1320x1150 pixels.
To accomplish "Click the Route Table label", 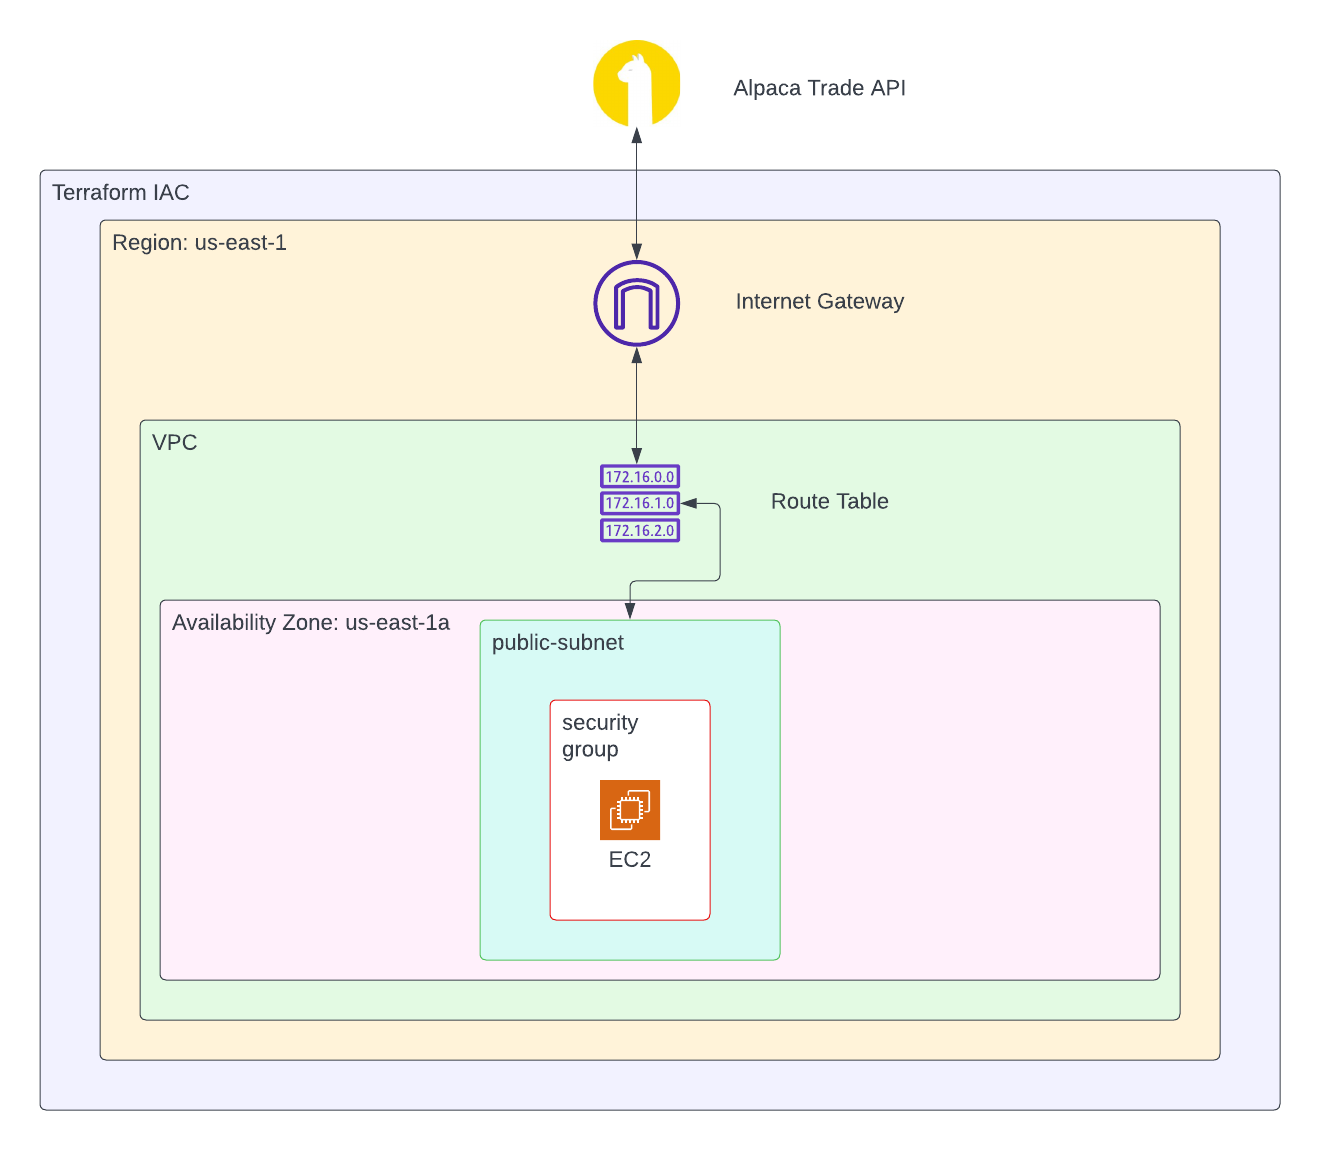I will [830, 501].
